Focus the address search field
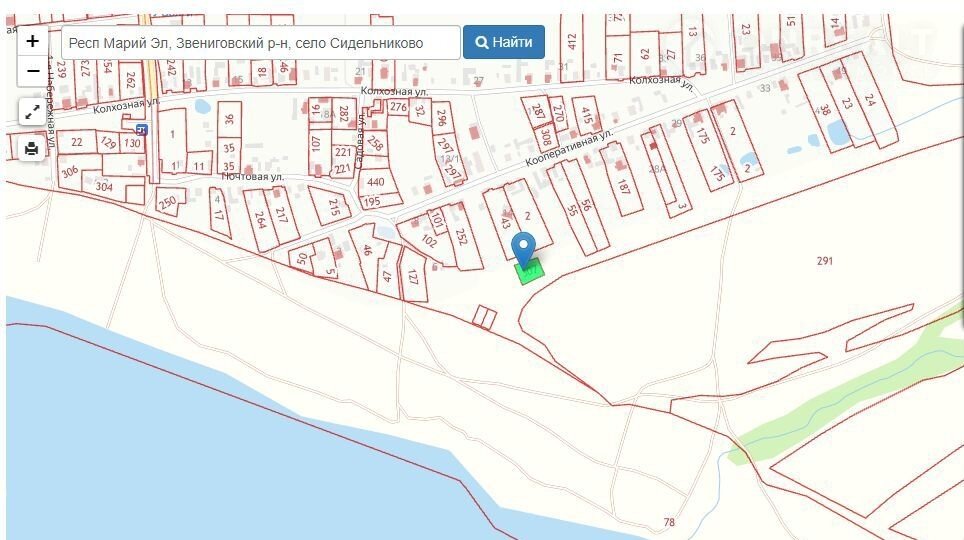The height and width of the screenshot is (540, 964). [261, 43]
